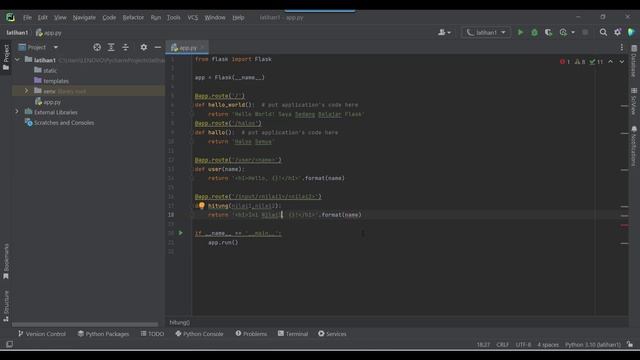Click the green typo checkmark indicator
Viewport: 640px width, 360px height.
[x=596, y=62]
